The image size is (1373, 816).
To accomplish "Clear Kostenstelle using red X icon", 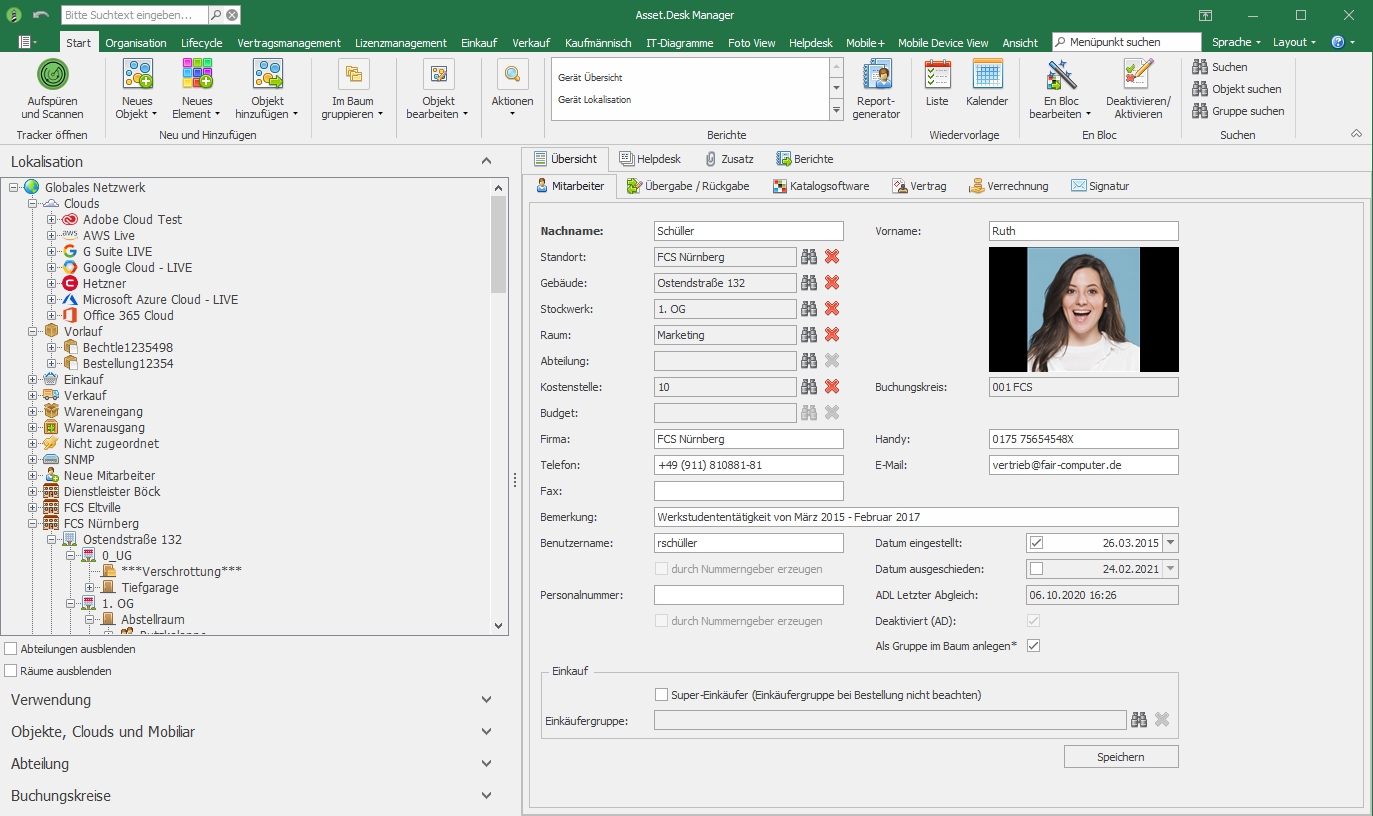I will [831, 387].
